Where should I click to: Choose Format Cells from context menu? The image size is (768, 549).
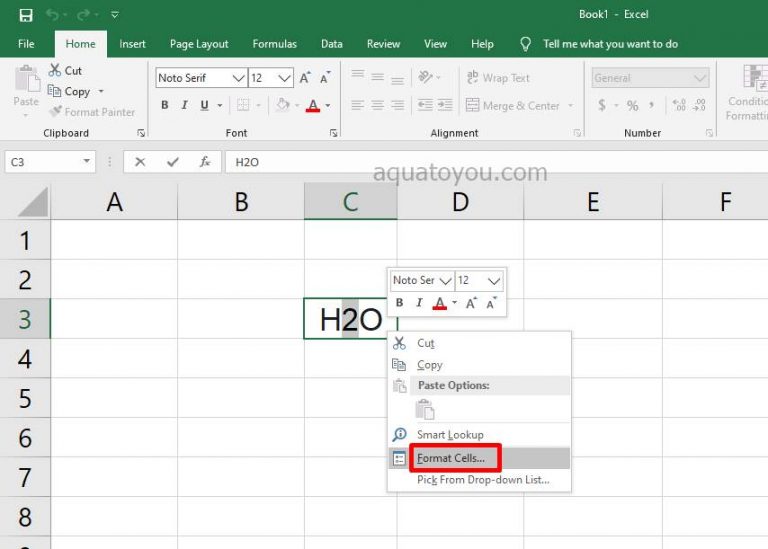coord(450,458)
